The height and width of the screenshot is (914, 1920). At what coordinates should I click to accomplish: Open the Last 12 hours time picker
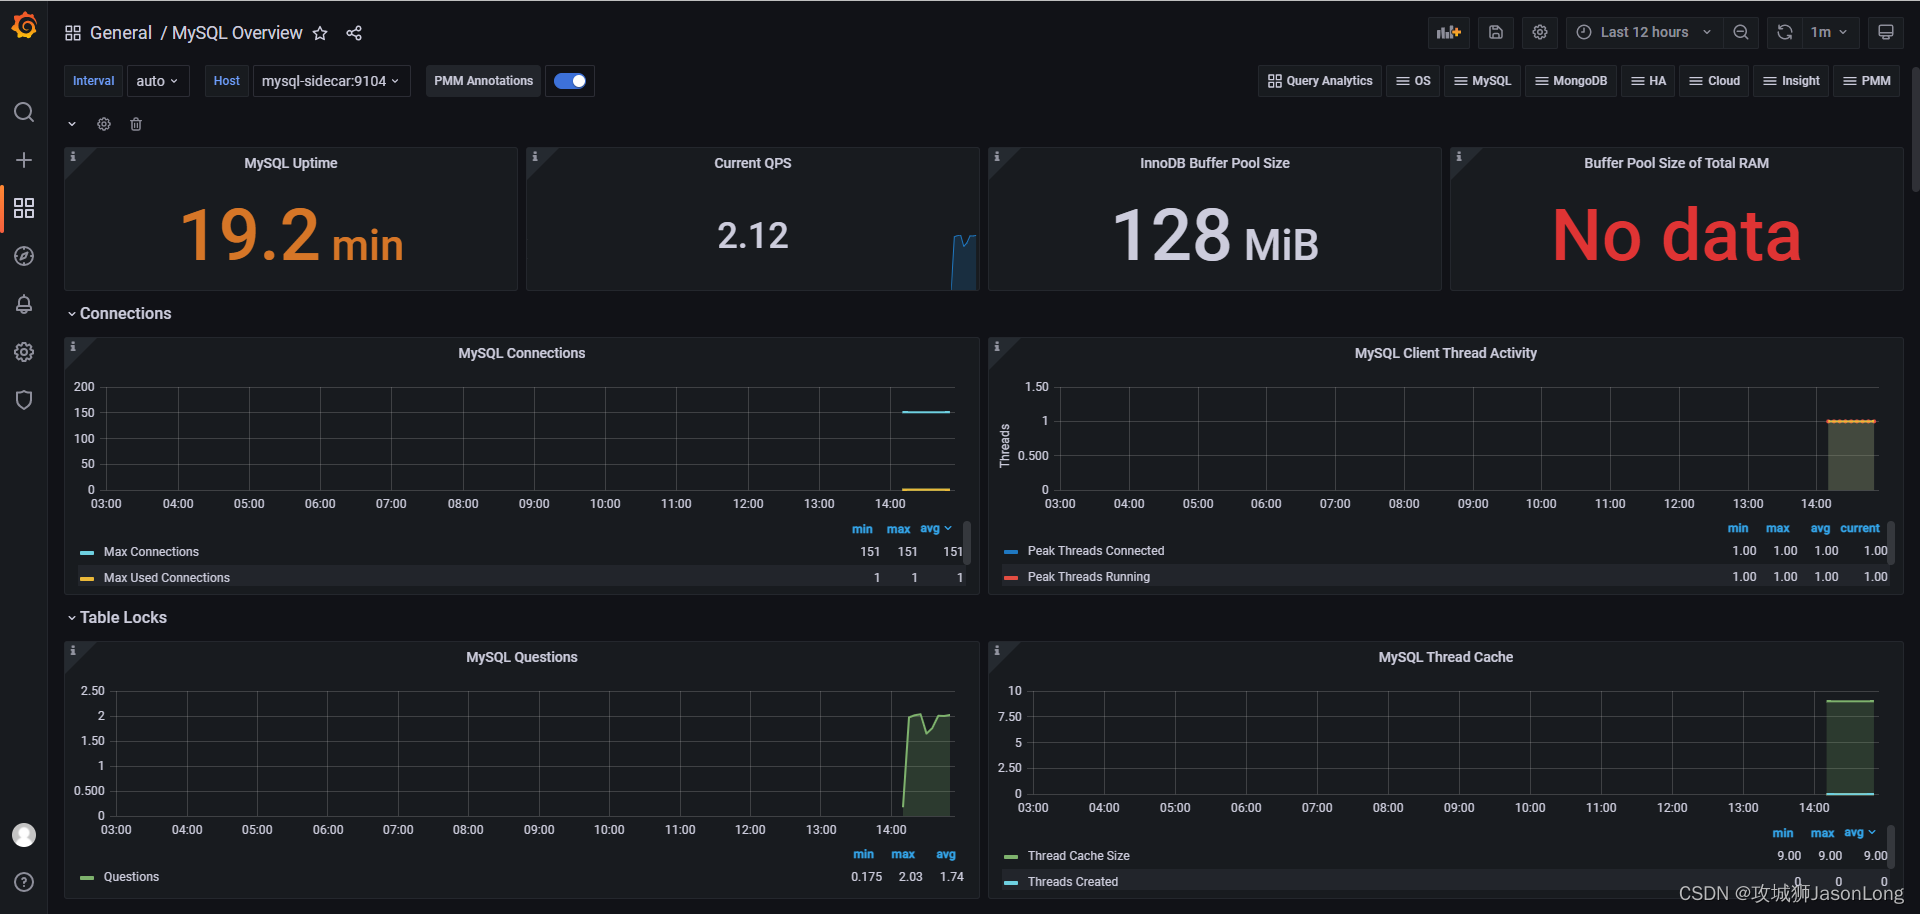click(x=1645, y=32)
